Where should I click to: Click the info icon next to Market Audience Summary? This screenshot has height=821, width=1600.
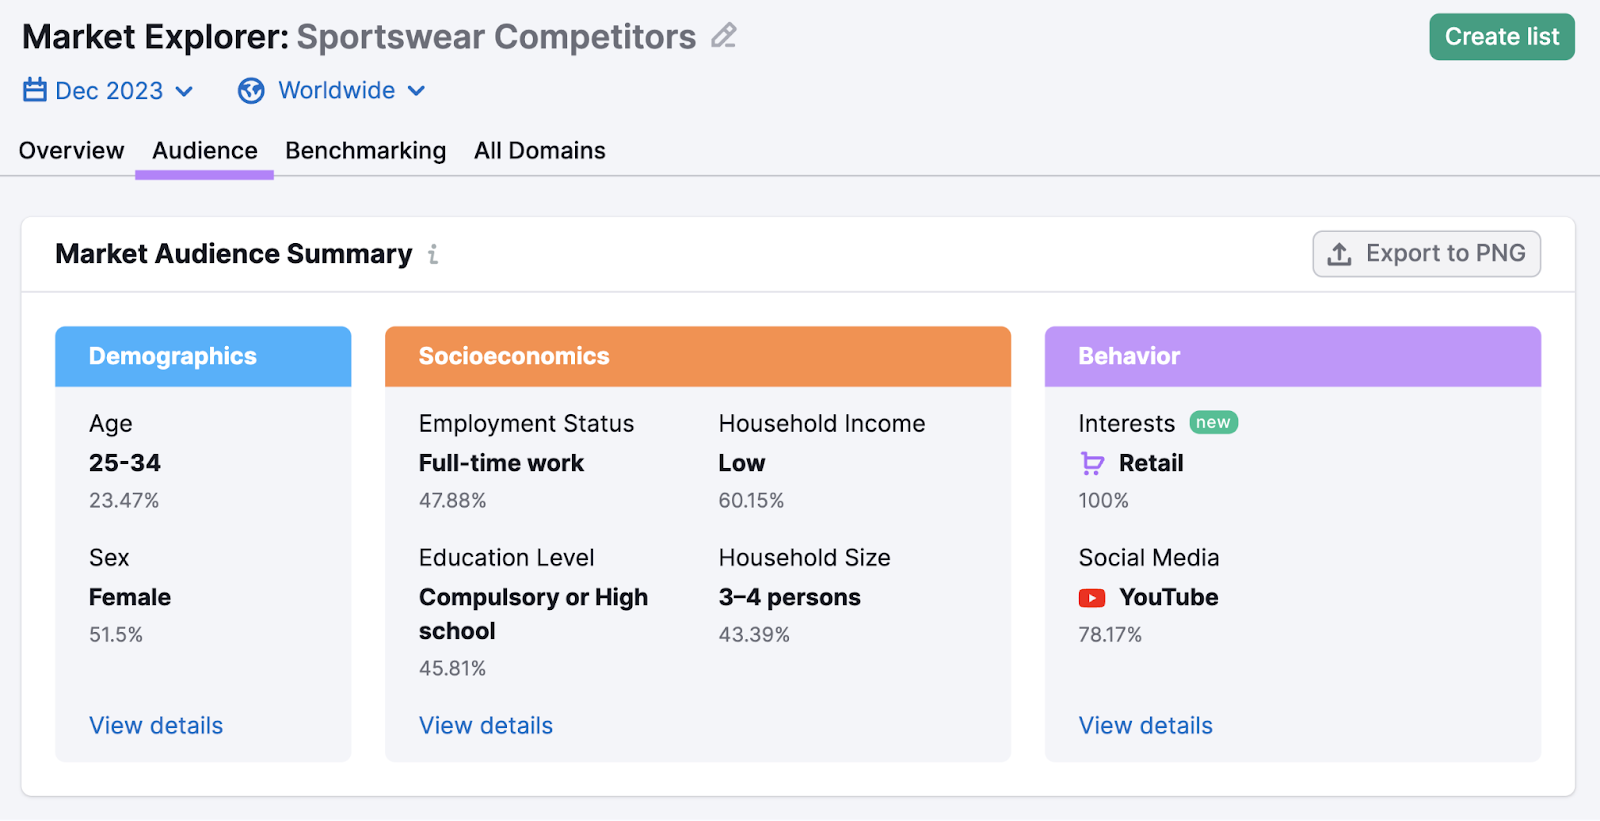(x=433, y=254)
